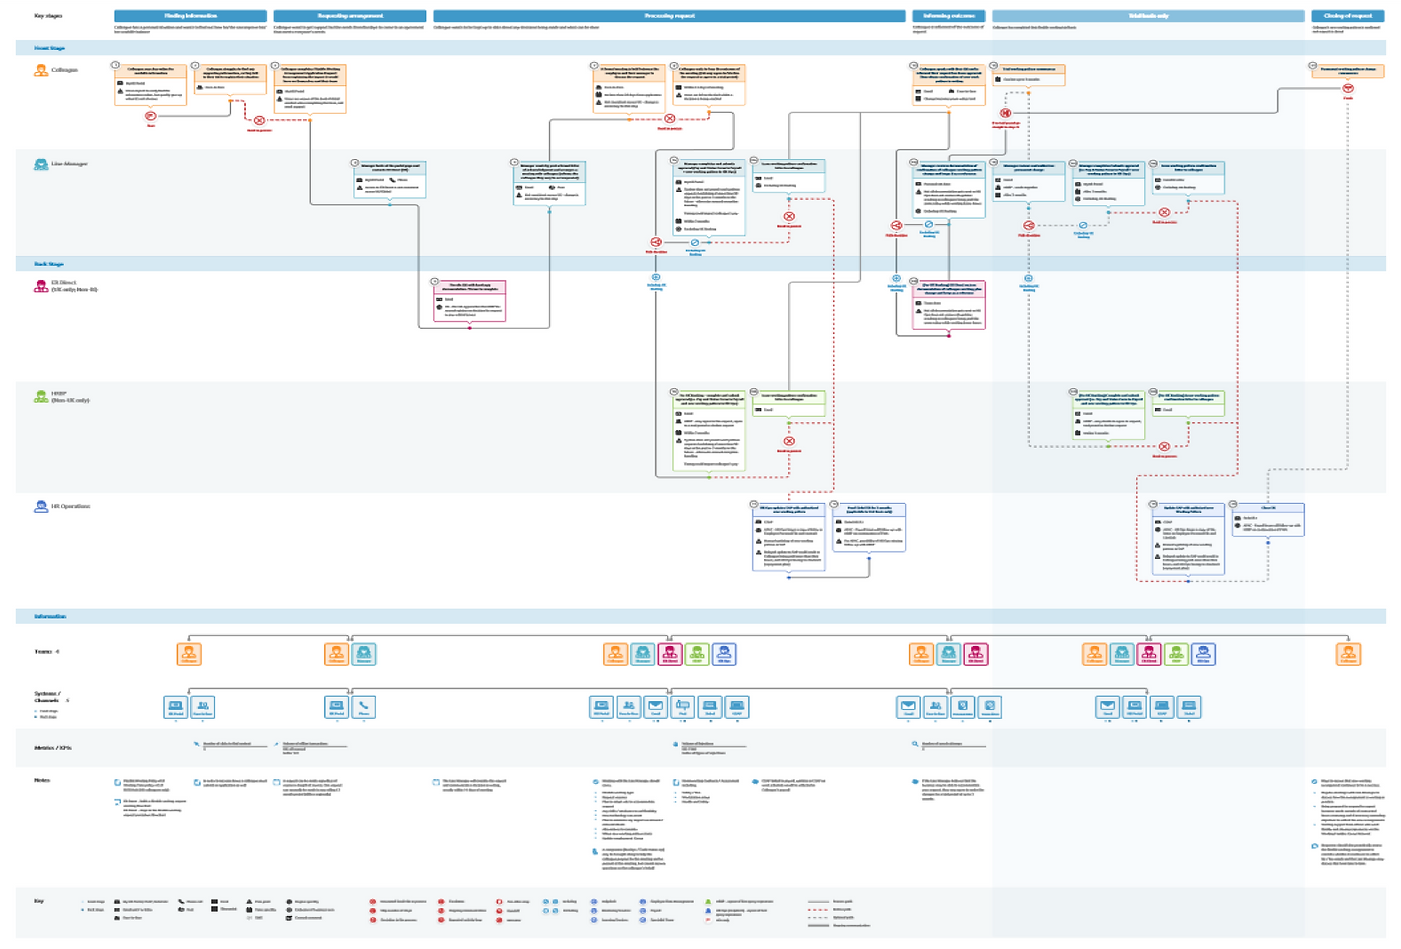Click Email channel icon under Informing outcome

(x=908, y=707)
